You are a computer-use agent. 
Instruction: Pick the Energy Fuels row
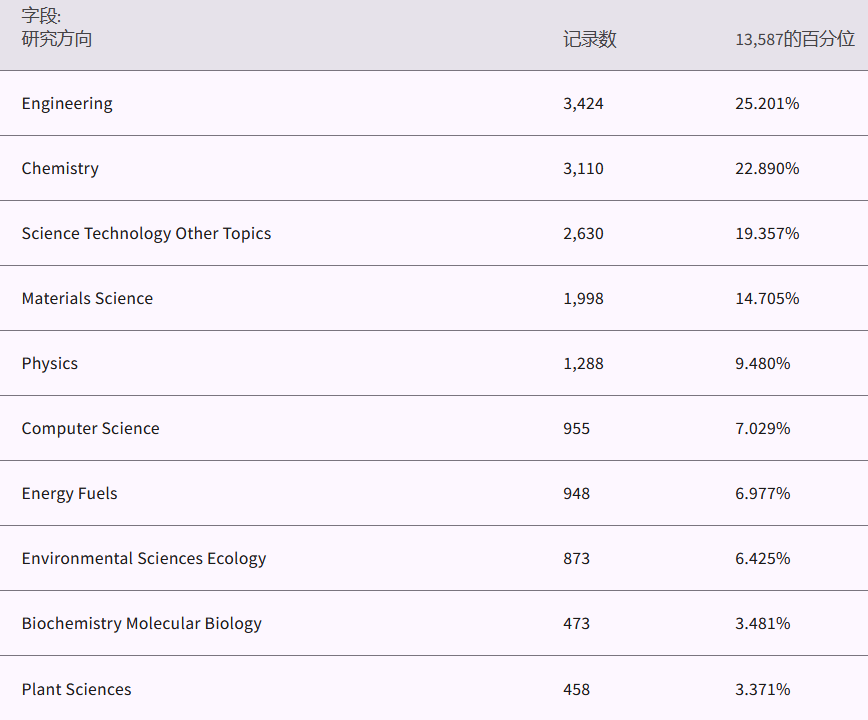pyautogui.click(x=69, y=493)
